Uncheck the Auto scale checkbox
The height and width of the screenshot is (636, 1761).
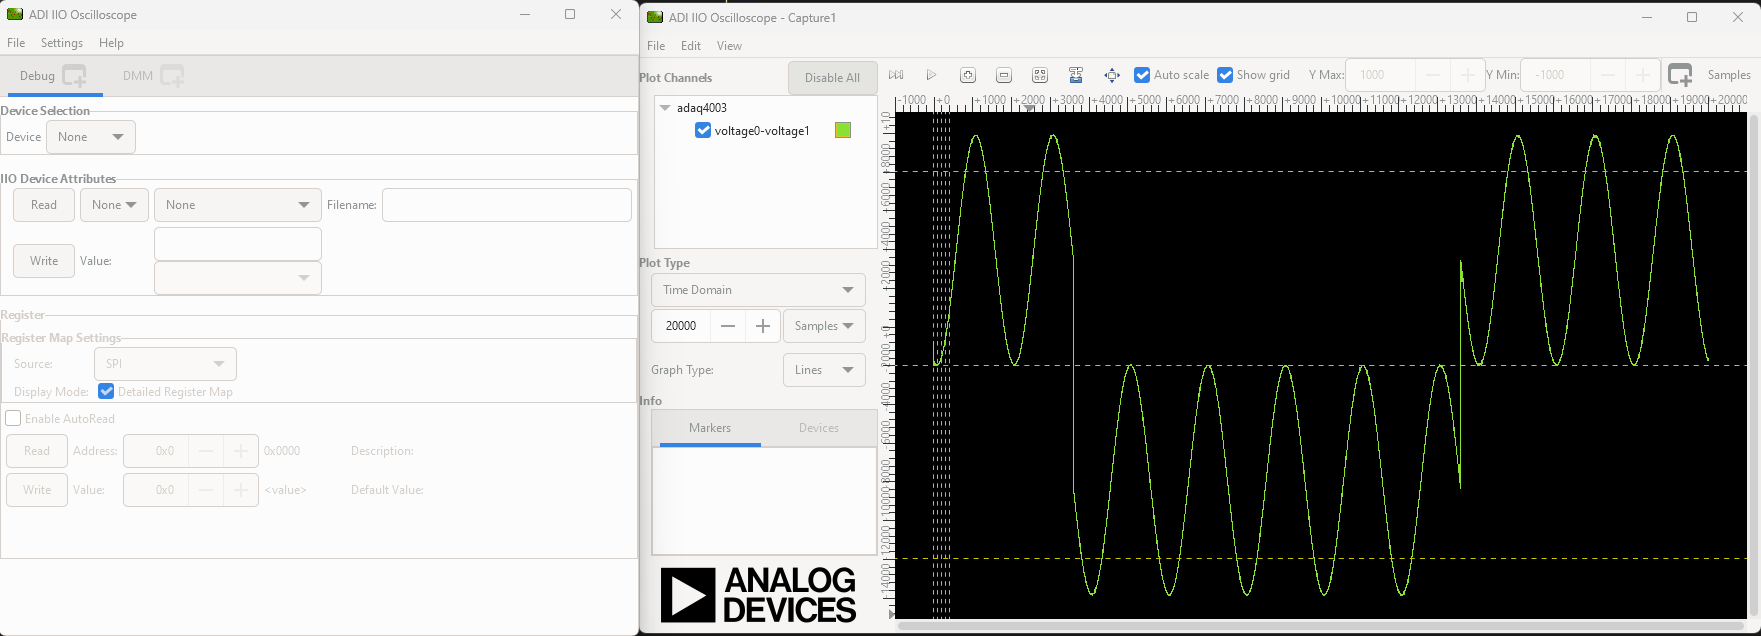point(1142,75)
